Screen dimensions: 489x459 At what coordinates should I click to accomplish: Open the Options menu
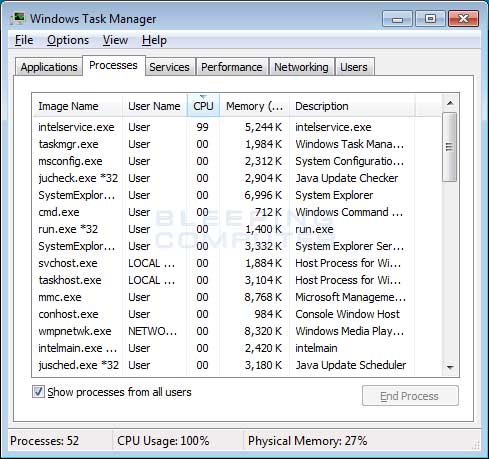pyautogui.click(x=68, y=40)
